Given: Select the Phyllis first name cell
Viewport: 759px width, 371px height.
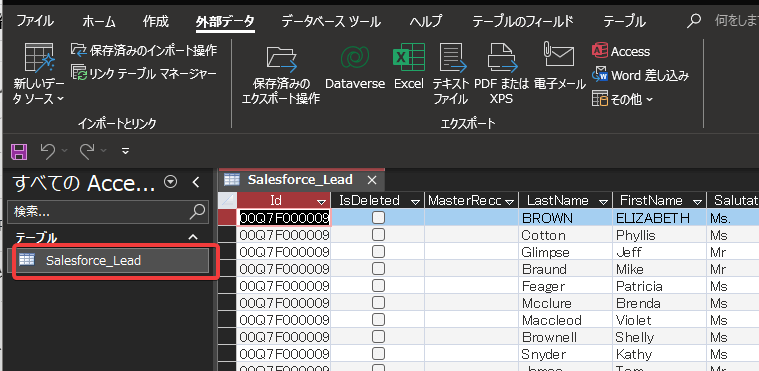Looking at the screenshot, I should (659, 235).
